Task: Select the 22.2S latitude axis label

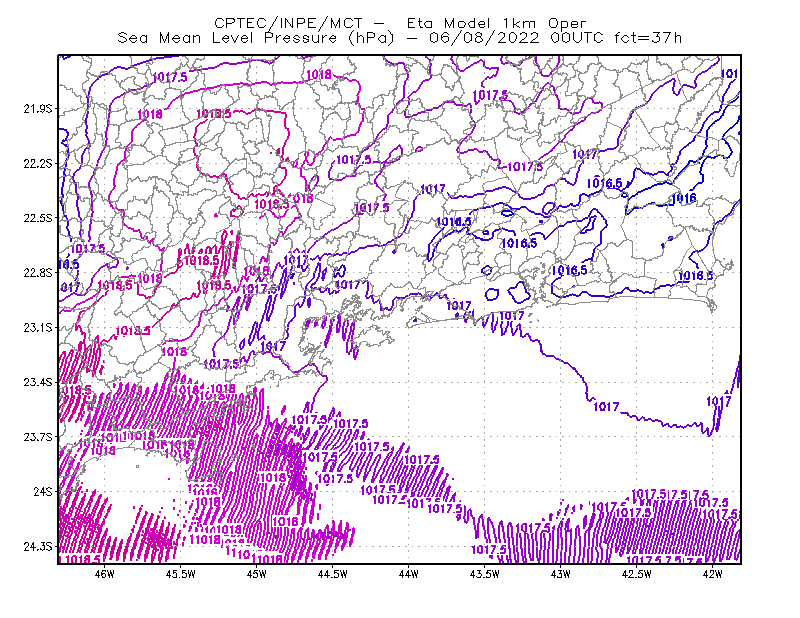Action: point(38,163)
